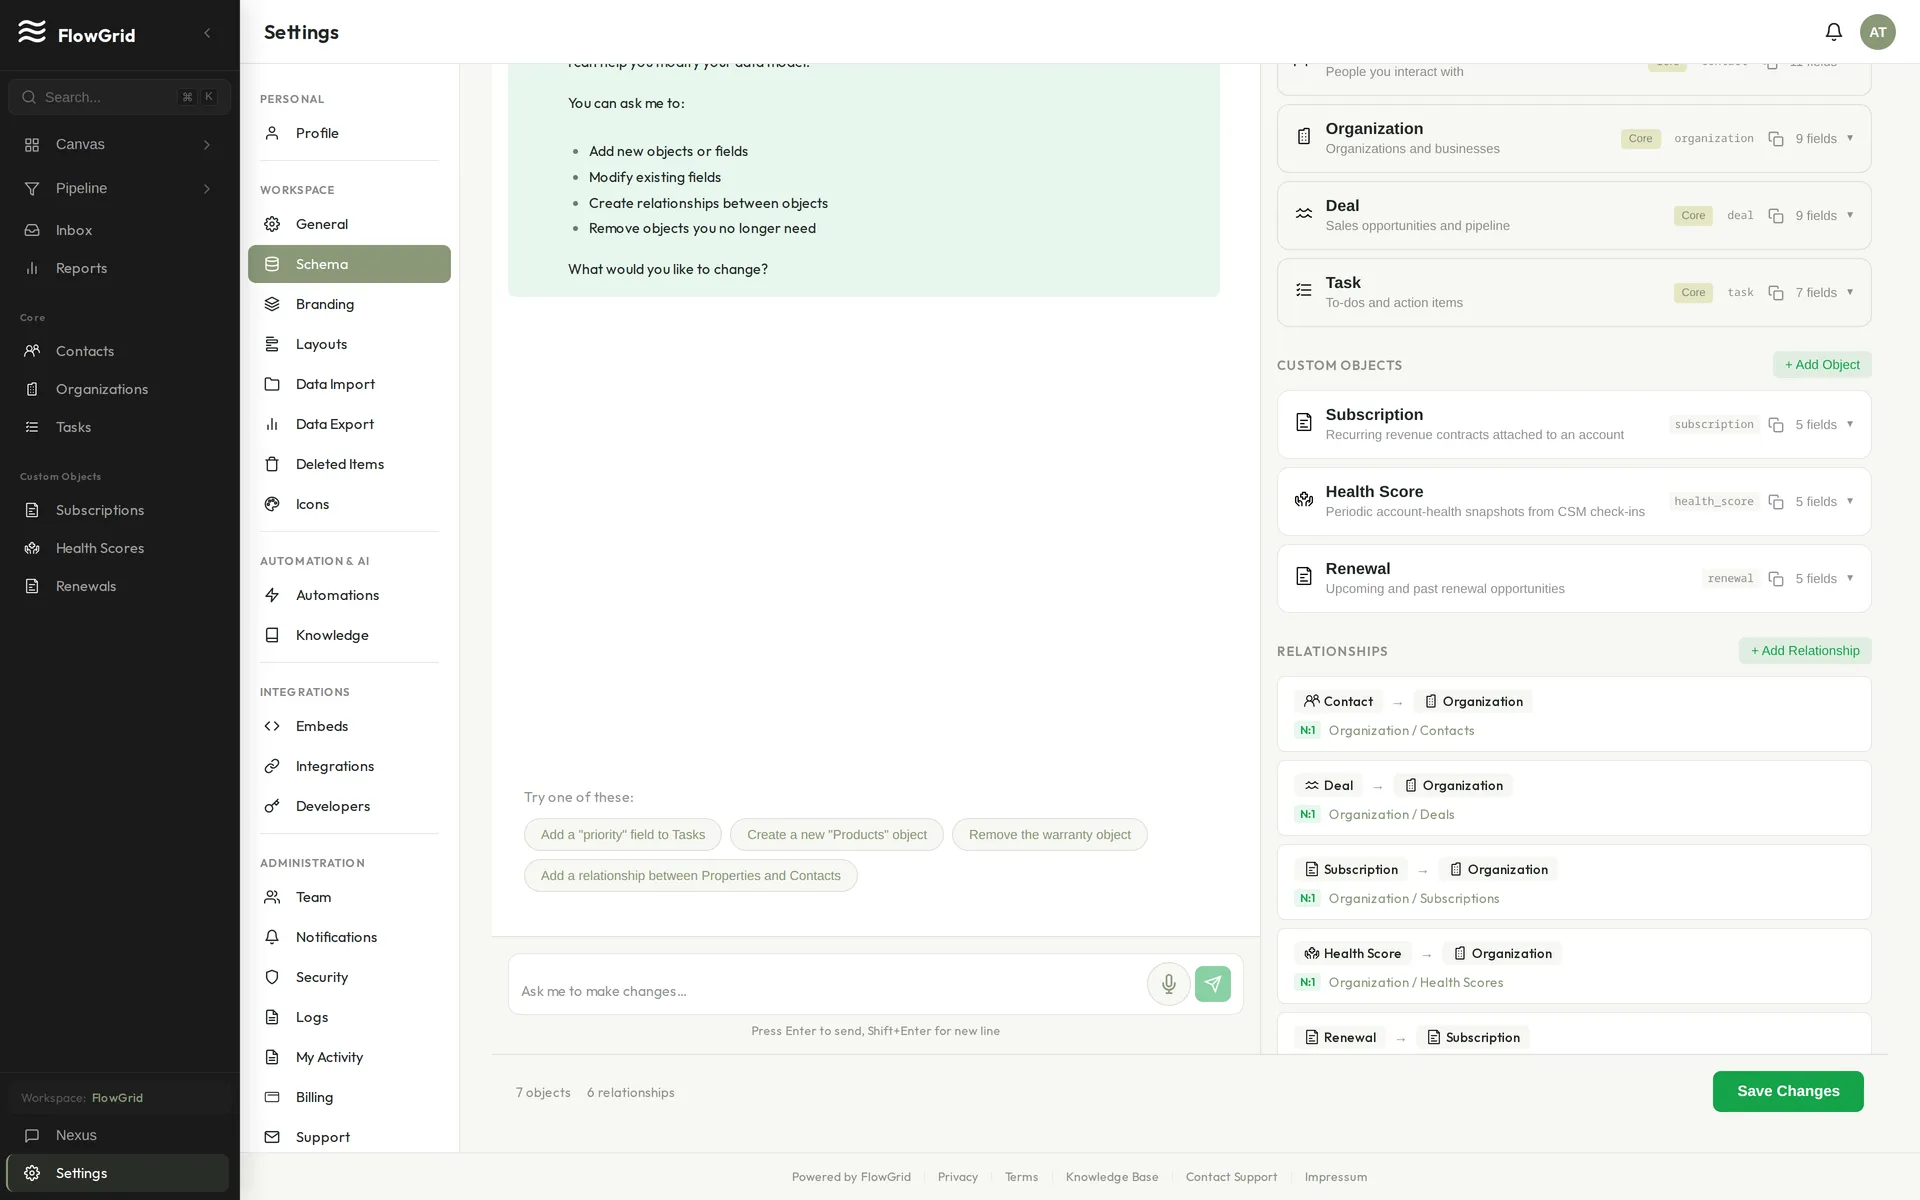Open the Knowledge Base footer link
1920x1200 pixels.
click(x=1112, y=1177)
